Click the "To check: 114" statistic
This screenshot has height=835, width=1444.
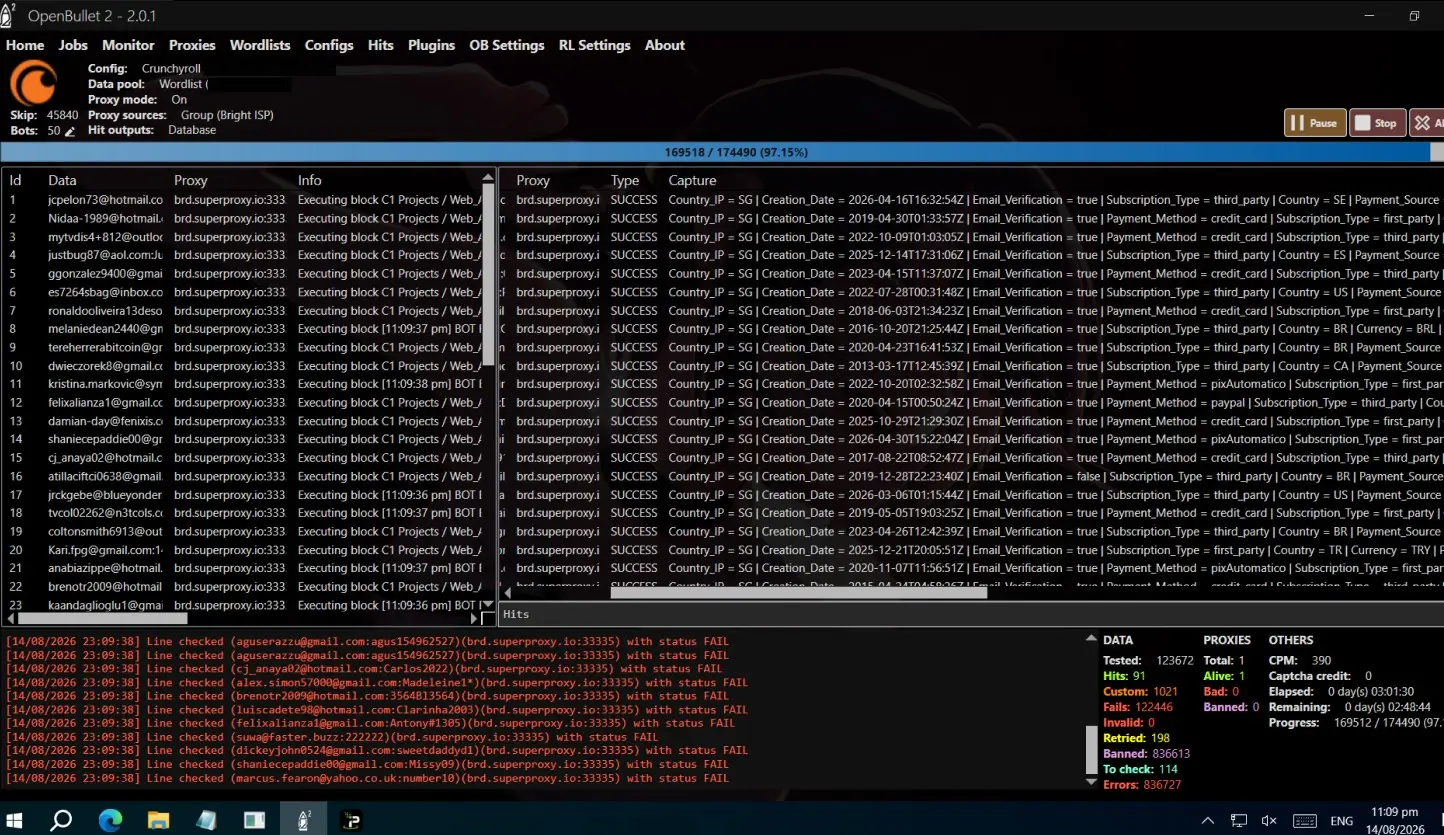(1140, 769)
